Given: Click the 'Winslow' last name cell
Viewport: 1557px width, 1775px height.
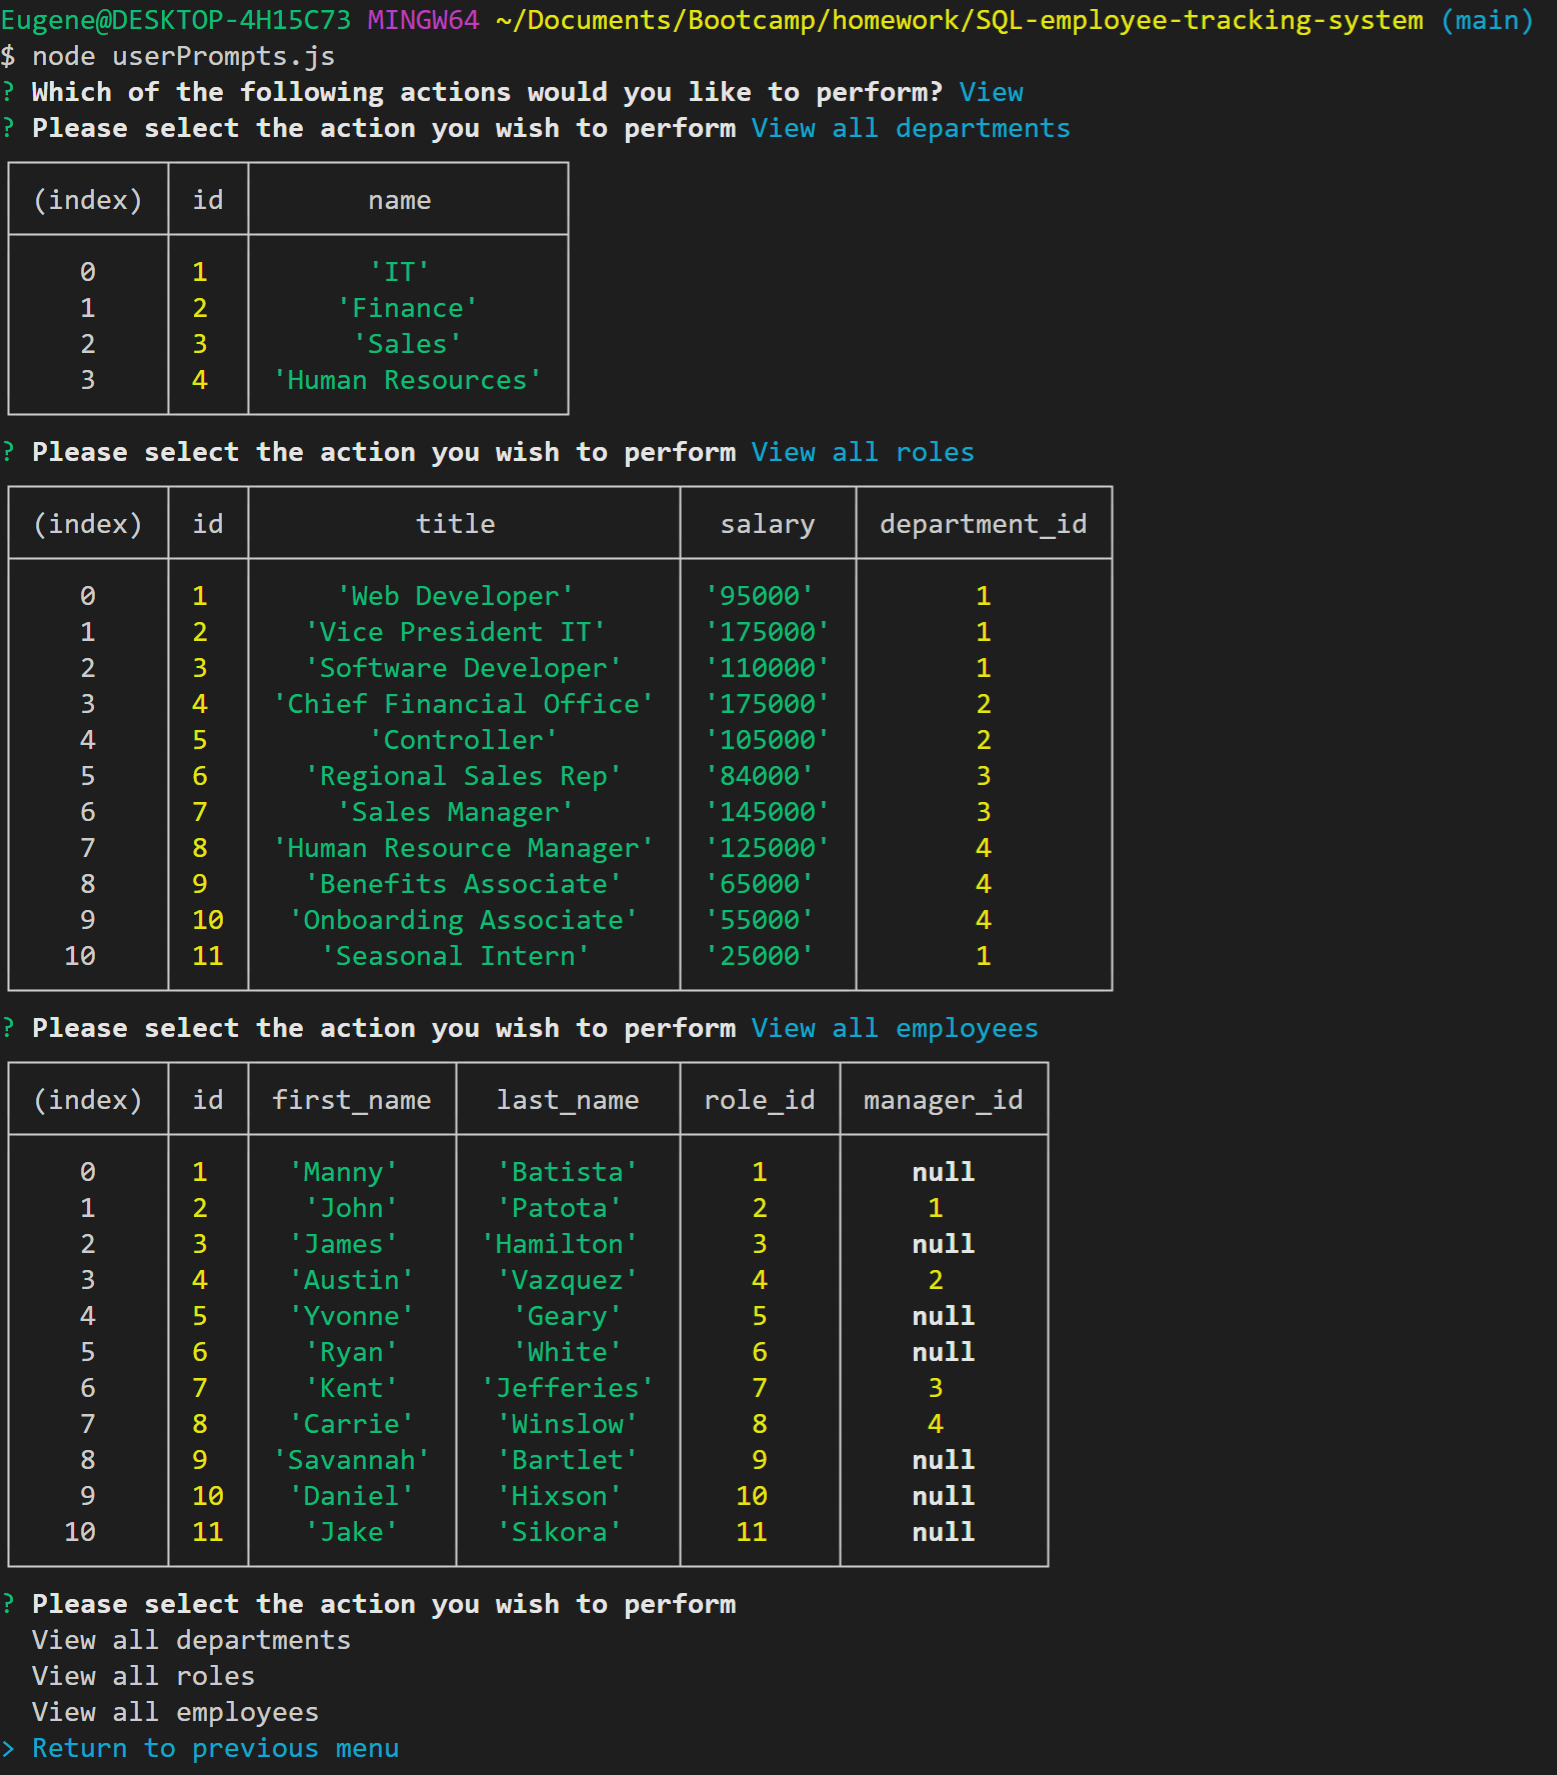Looking at the screenshot, I should [x=567, y=1424].
